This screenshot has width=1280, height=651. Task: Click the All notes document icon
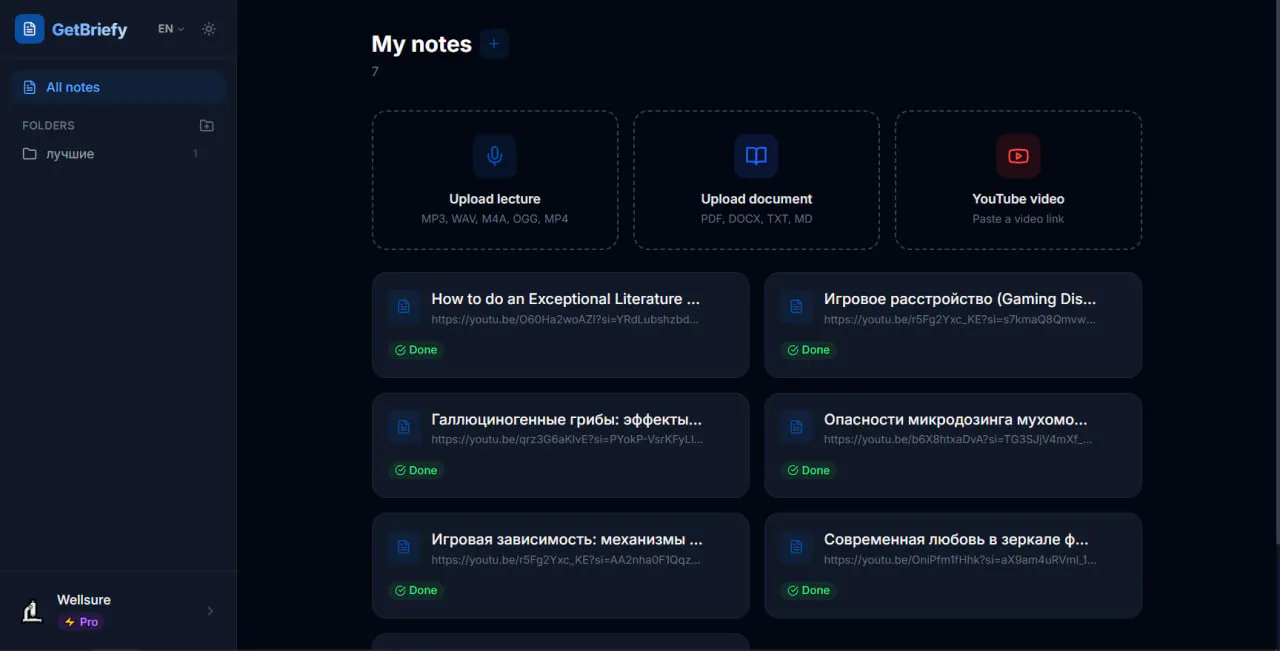[30, 87]
